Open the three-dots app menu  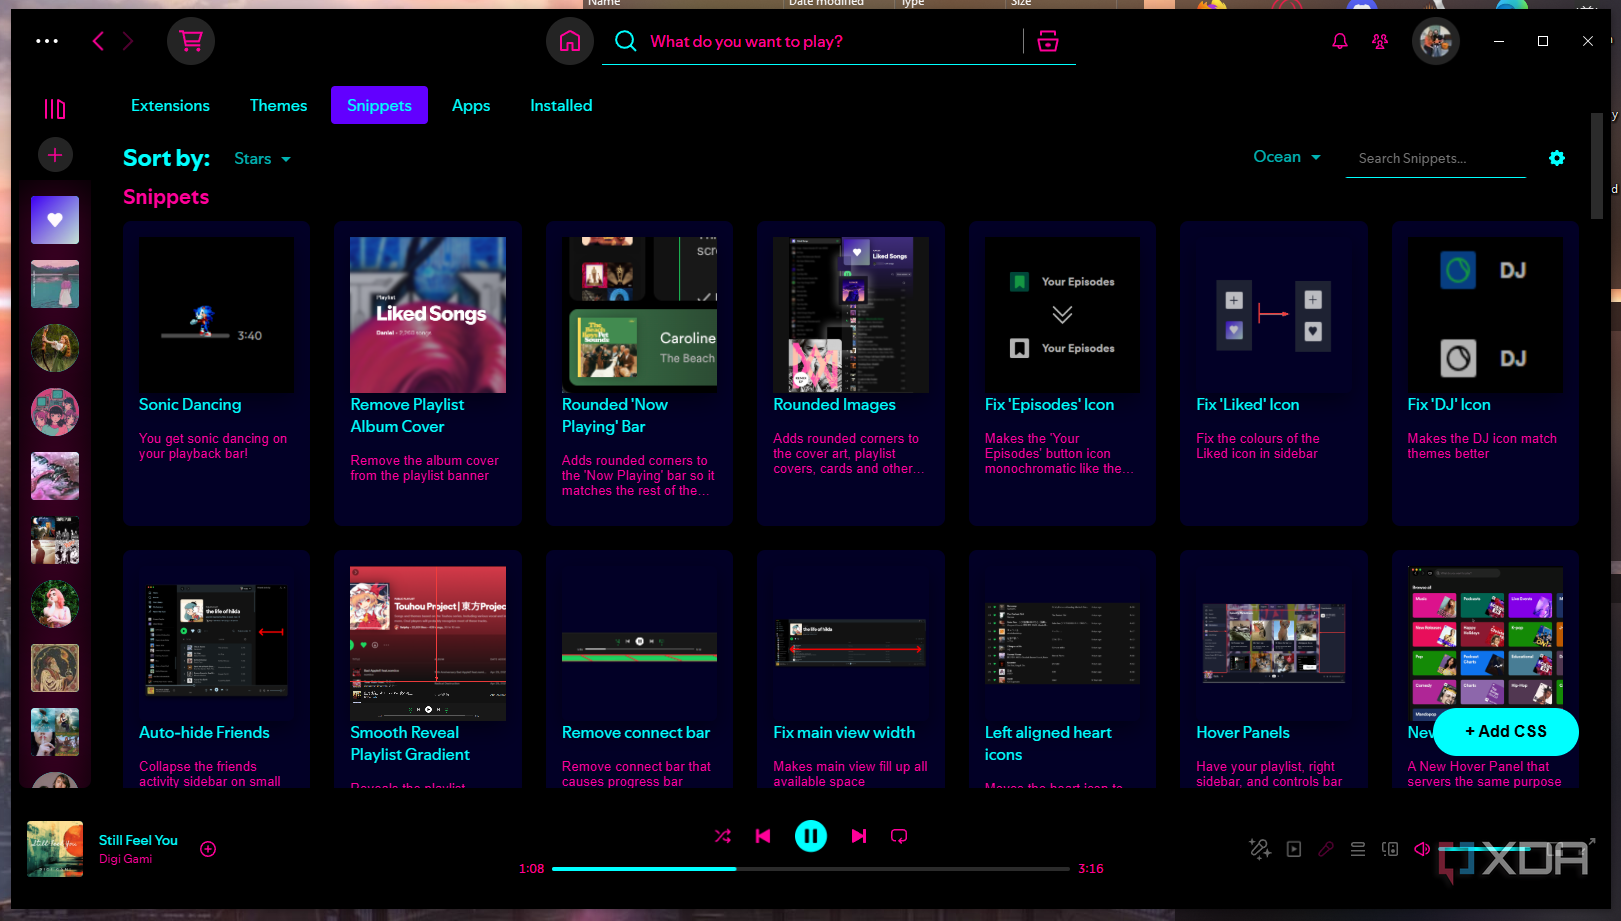coord(47,41)
